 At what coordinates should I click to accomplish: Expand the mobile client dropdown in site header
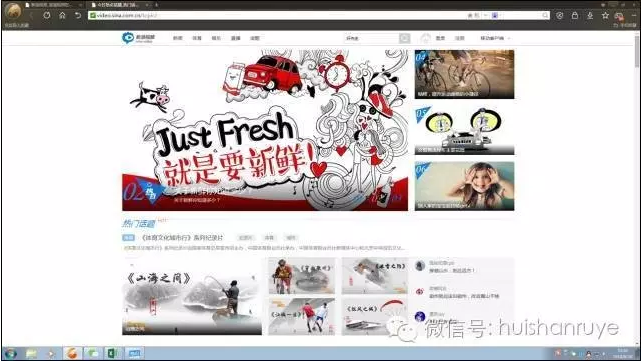tap(495, 38)
